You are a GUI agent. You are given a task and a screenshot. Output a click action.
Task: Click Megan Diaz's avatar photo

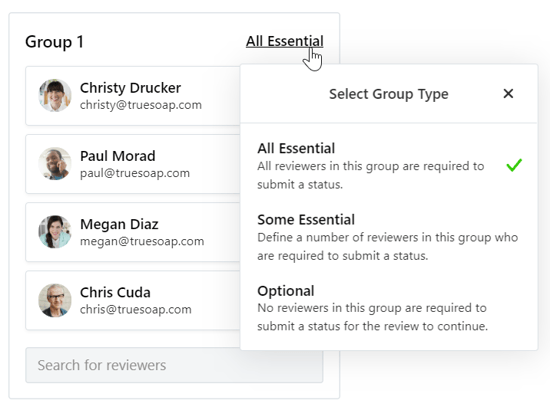pyautogui.click(x=55, y=231)
